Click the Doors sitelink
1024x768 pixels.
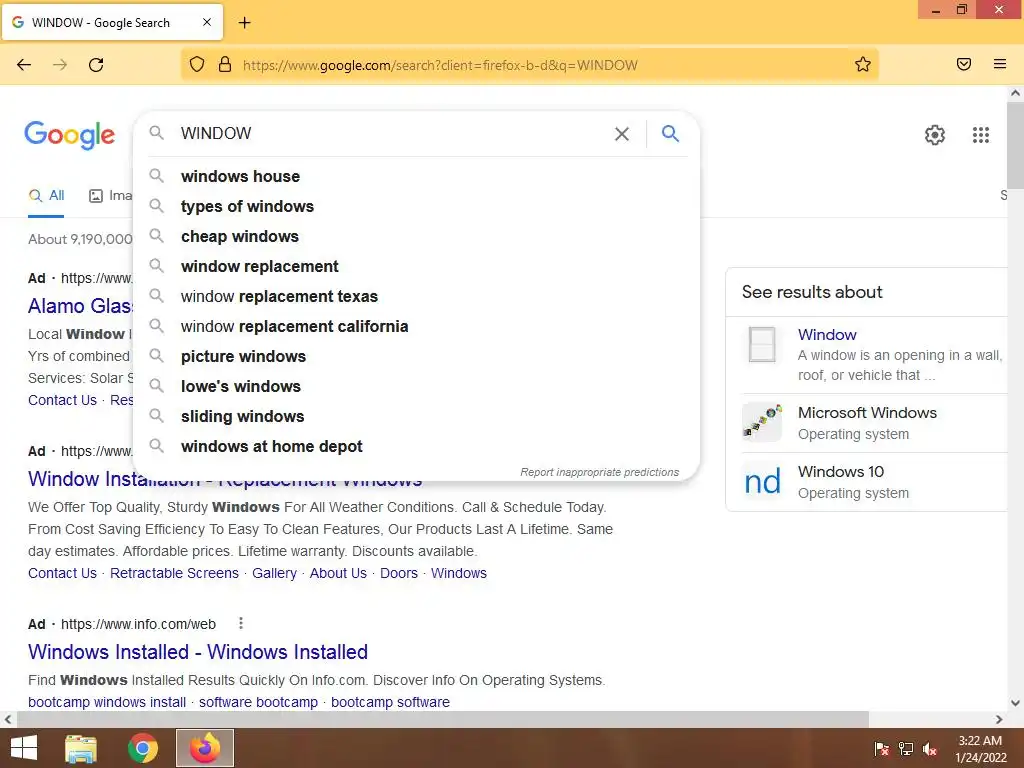click(399, 573)
